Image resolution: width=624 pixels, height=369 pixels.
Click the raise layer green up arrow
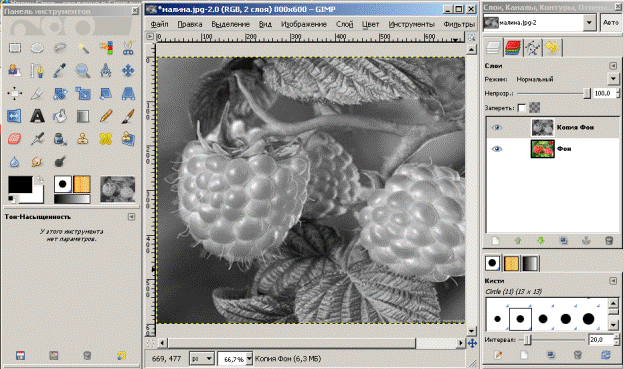point(518,241)
